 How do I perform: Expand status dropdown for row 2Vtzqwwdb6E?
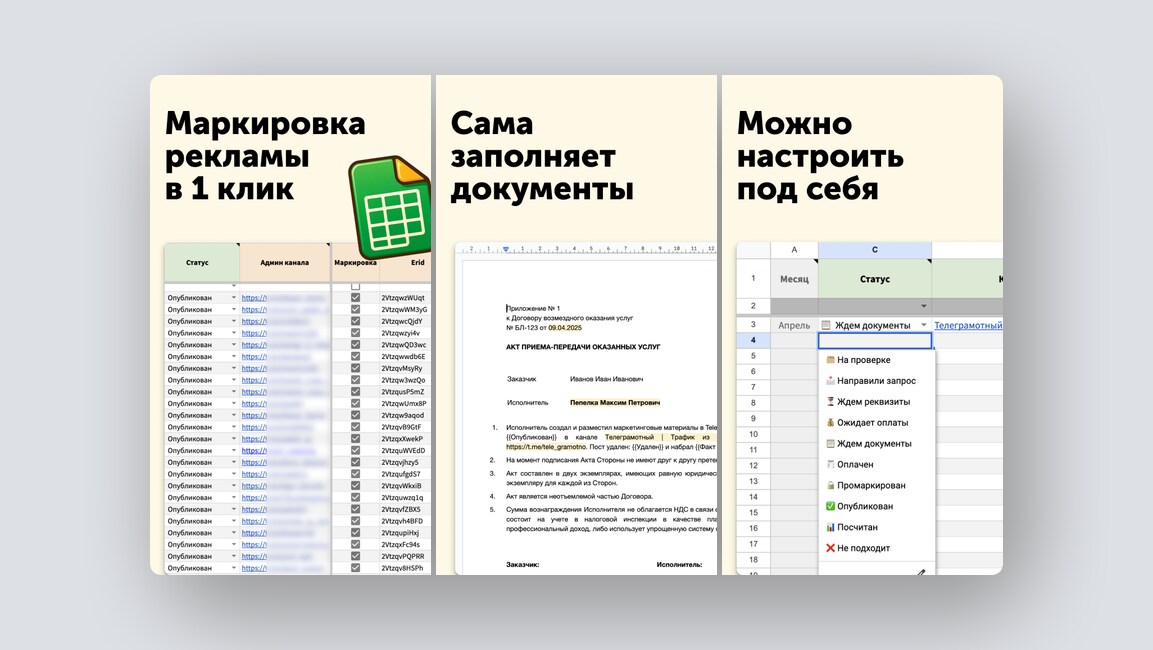(x=234, y=357)
